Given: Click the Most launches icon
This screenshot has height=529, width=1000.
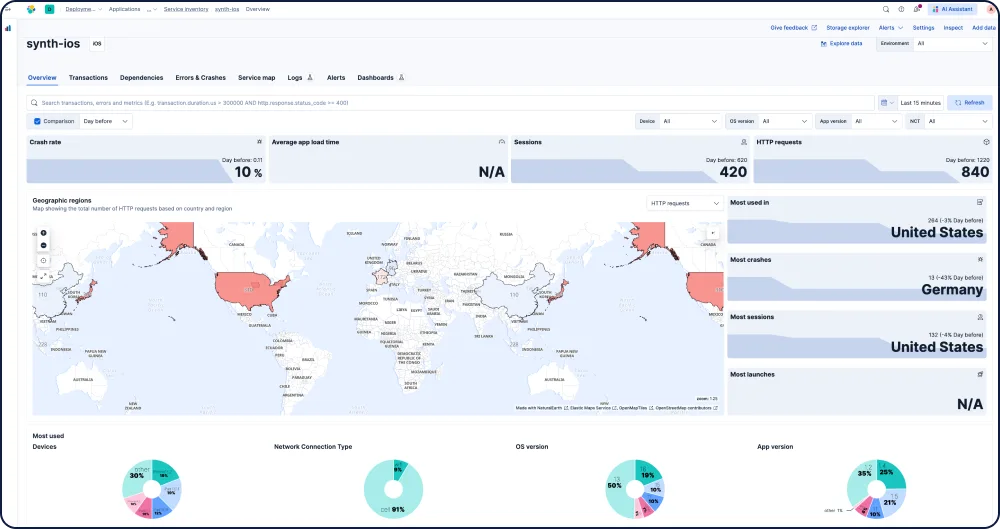Looking at the screenshot, I should tap(980, 375).
